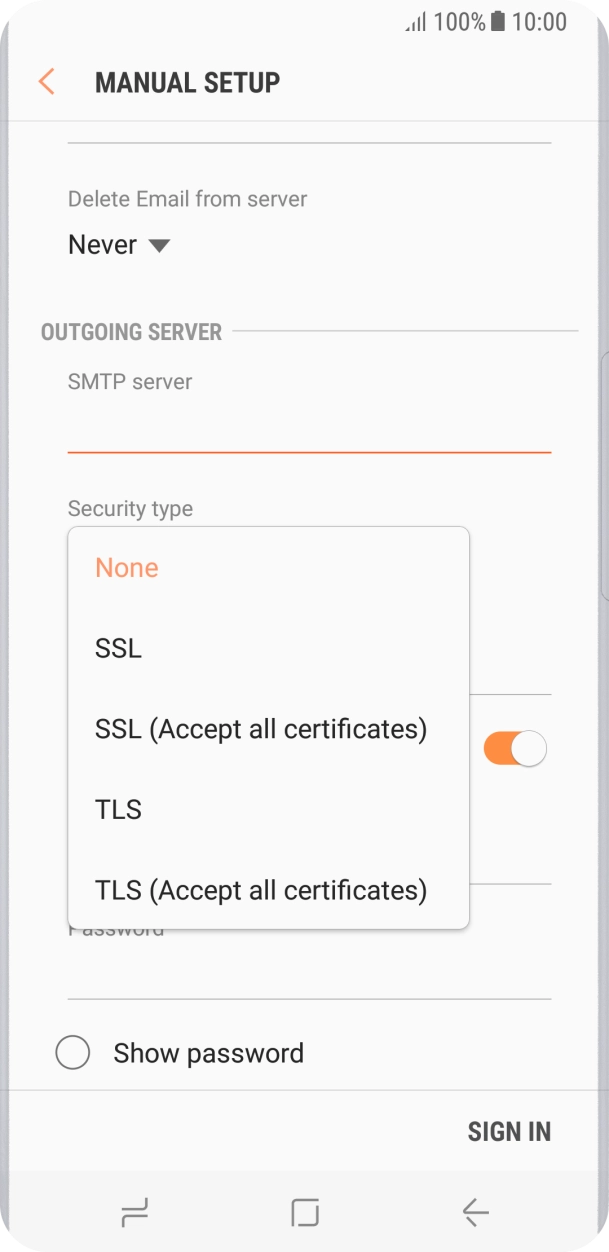This screenshot has height=1252, width=609.
Task: Select the TLS option
Action: 119,810
